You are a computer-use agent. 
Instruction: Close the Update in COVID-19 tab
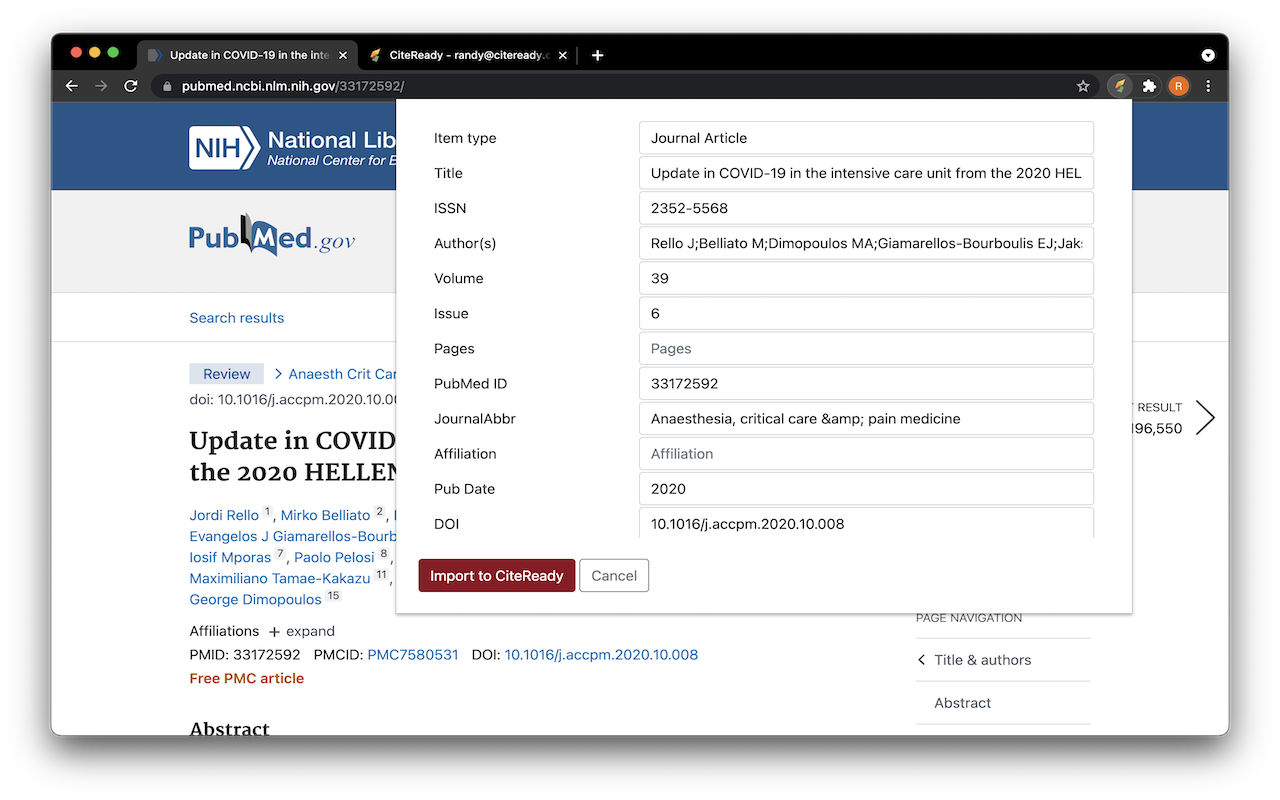point(343,55)
